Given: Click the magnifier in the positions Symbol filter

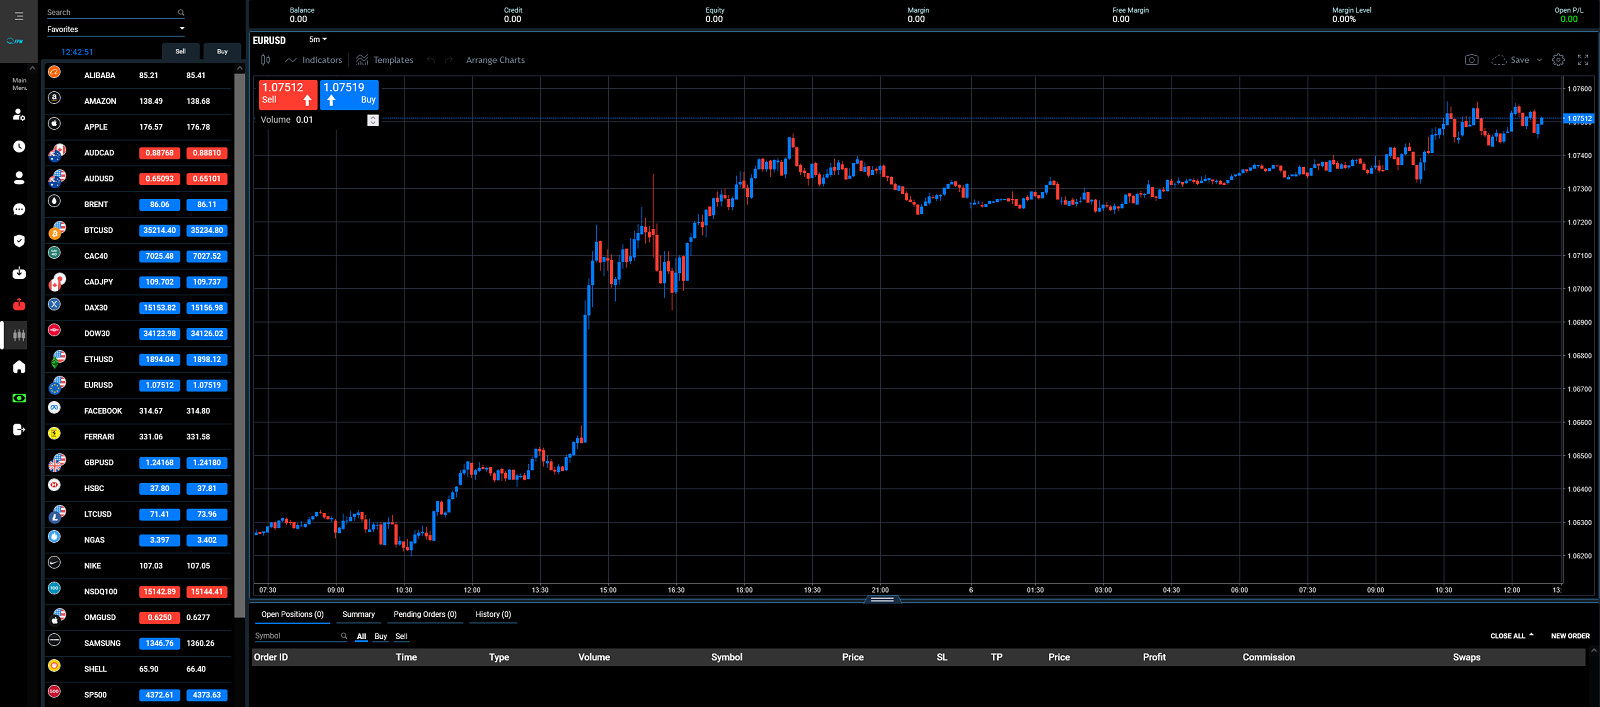Looking at the screenshot, I should (x=344, y=636).
